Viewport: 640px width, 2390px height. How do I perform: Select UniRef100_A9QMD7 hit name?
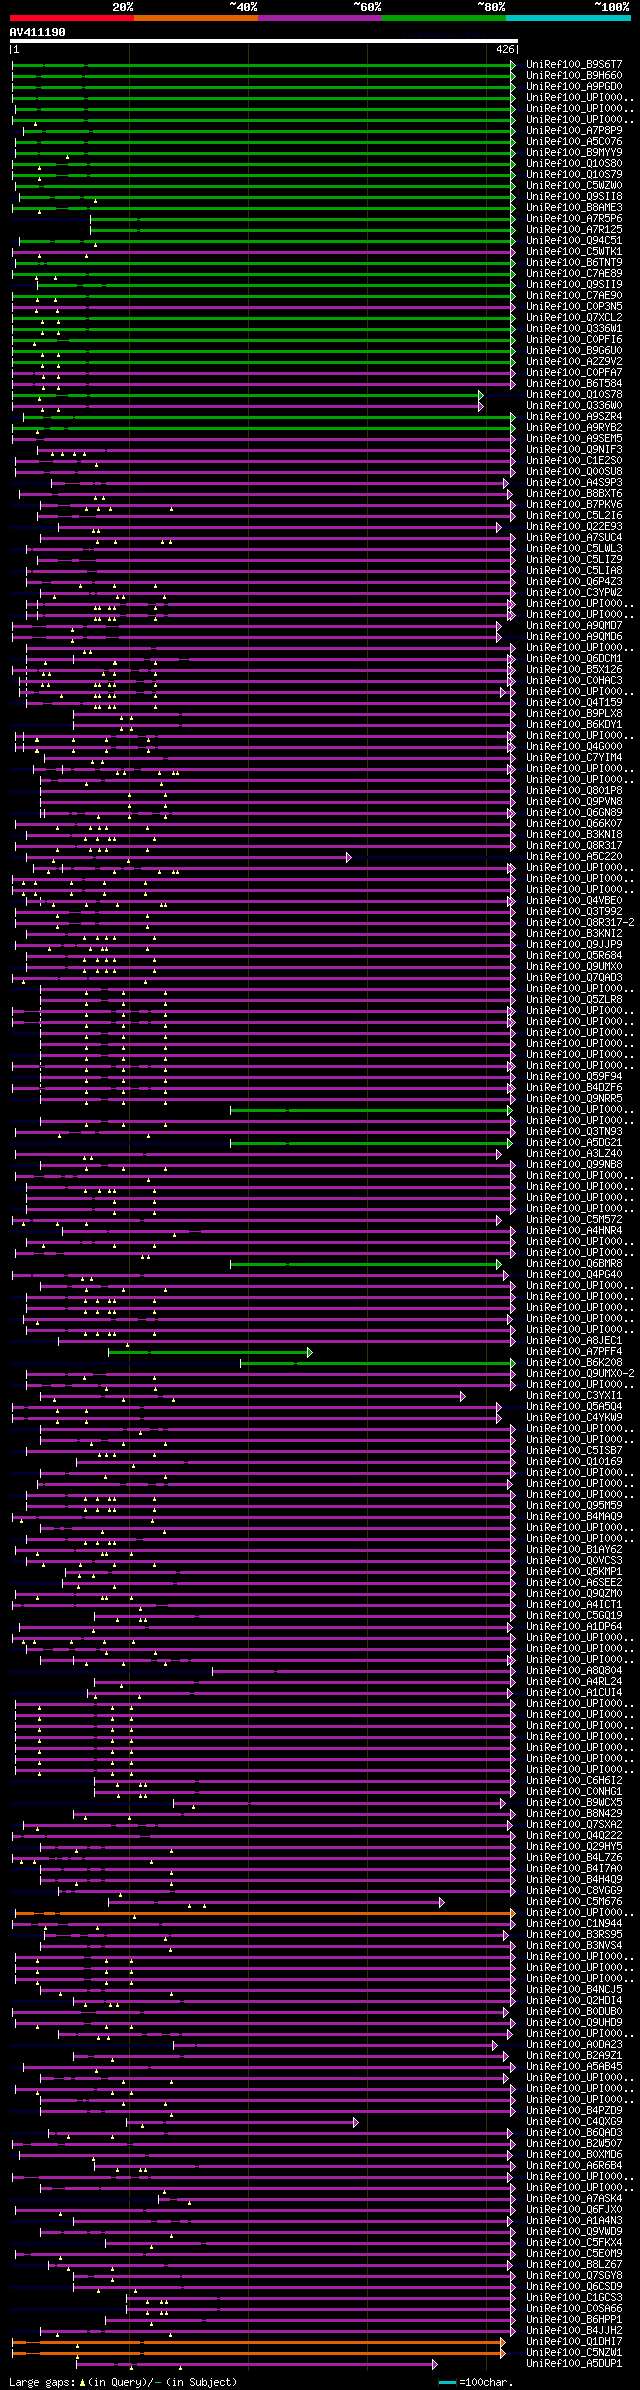click(x=574, y=625)
